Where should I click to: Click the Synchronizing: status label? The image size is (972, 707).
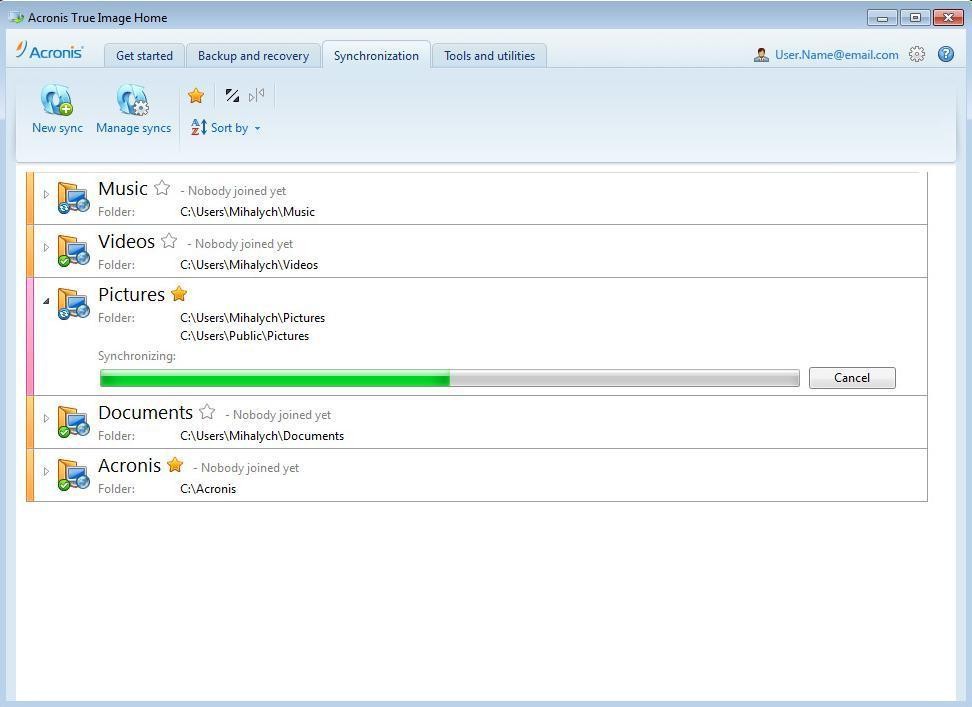pyautogui.click(x=137, y=356)
